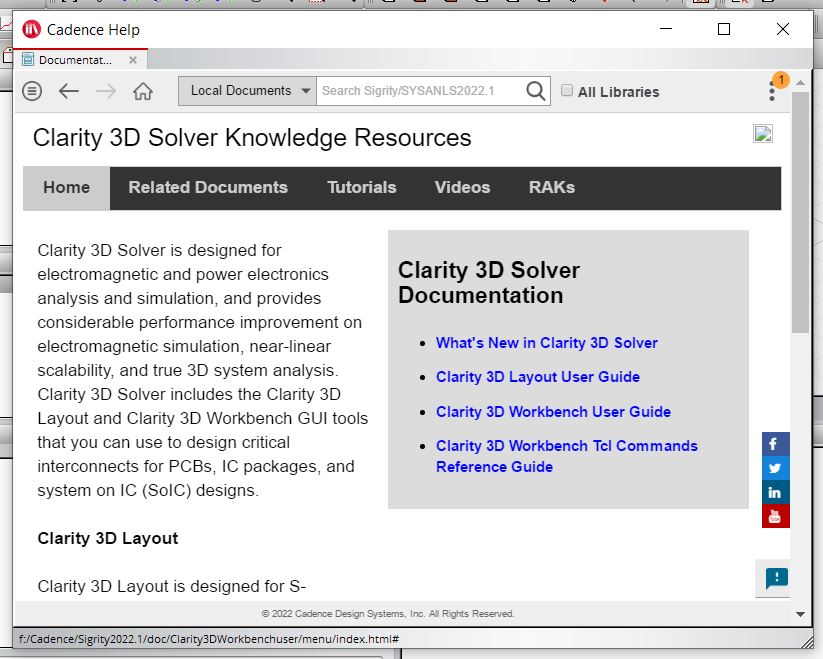Open the hamburger table-of-contents menu icon
The image size is (823, 659).
click(32, 91)
